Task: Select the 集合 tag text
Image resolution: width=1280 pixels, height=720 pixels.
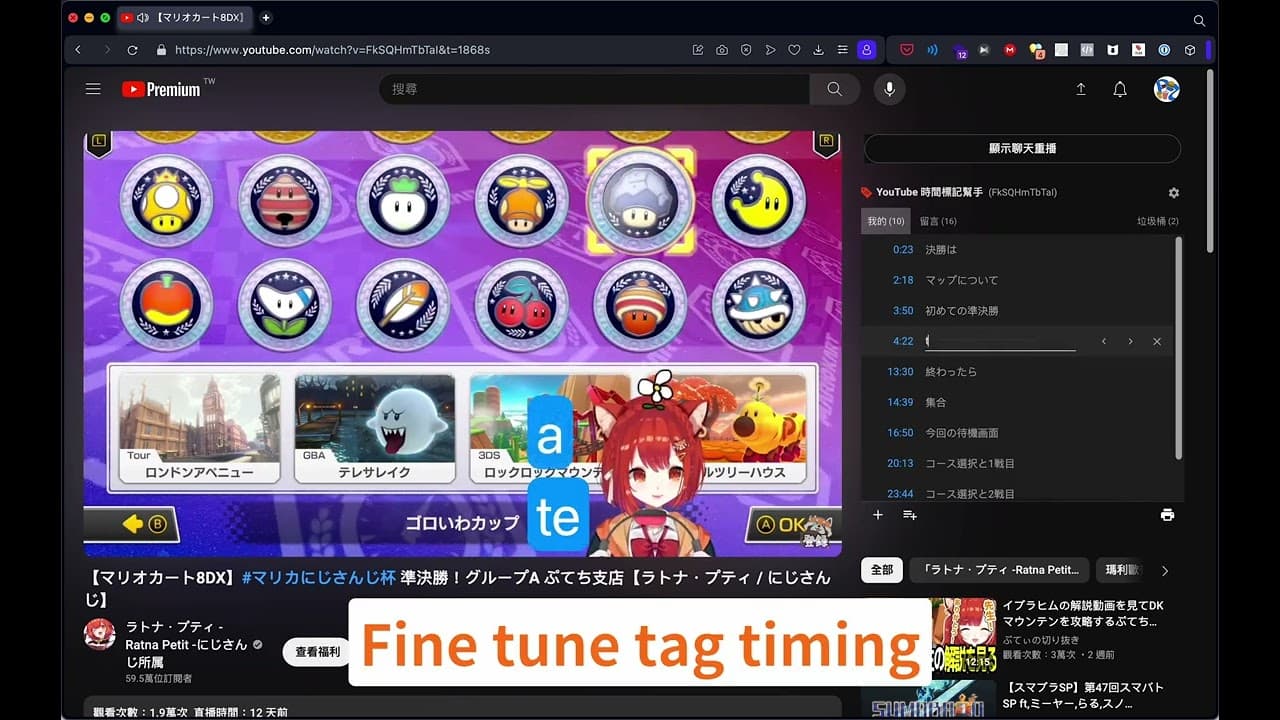Action: click(x=936, y=402)
